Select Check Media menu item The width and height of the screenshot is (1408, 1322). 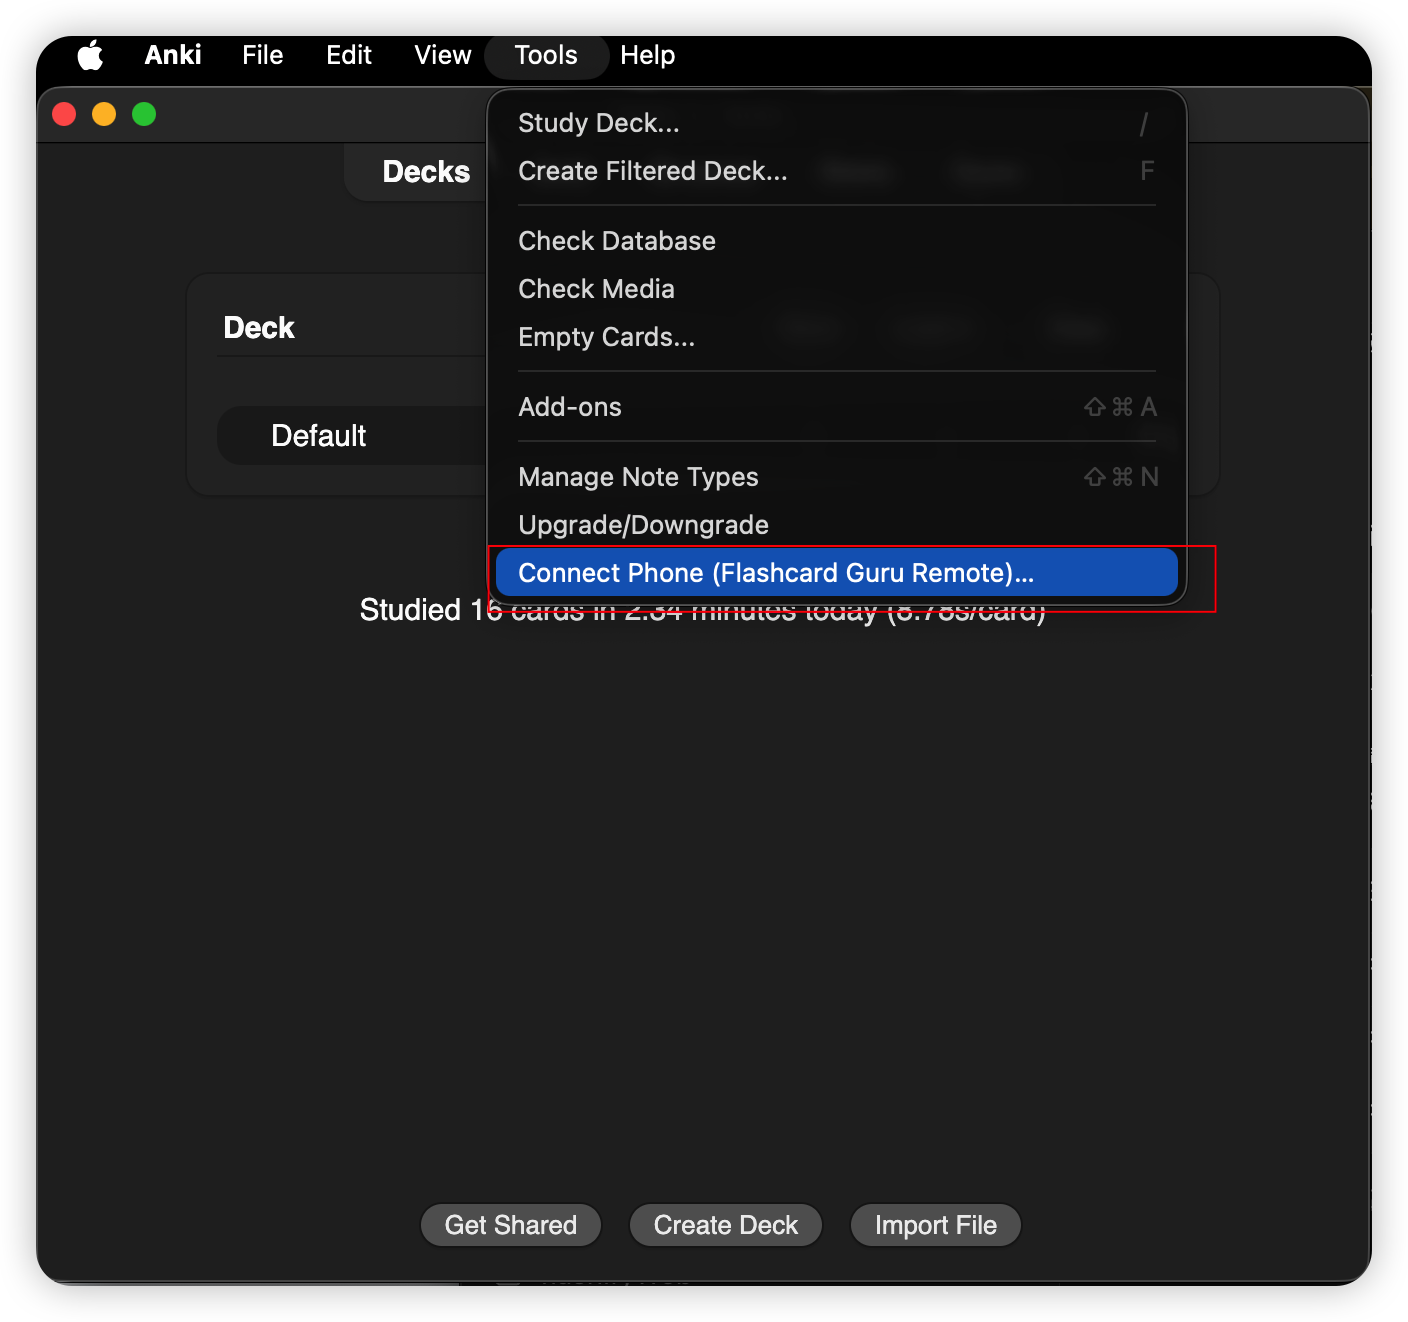(x=837, y=289)
